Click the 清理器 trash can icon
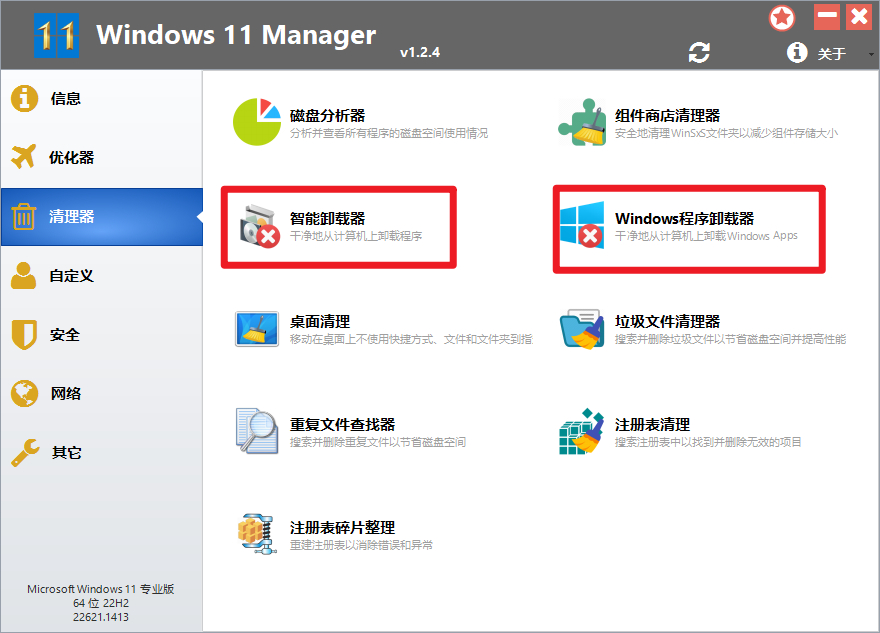The height and width of the screenshot is (633, 880). (24, 217)
